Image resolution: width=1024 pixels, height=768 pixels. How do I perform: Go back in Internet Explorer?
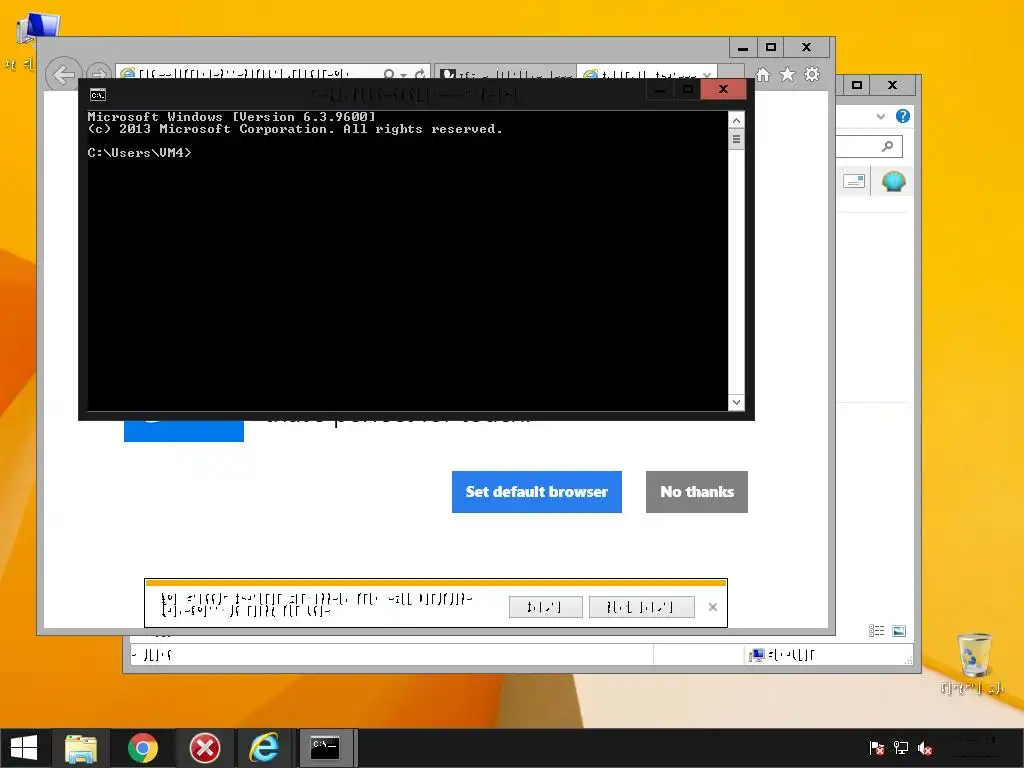[63, 74]
